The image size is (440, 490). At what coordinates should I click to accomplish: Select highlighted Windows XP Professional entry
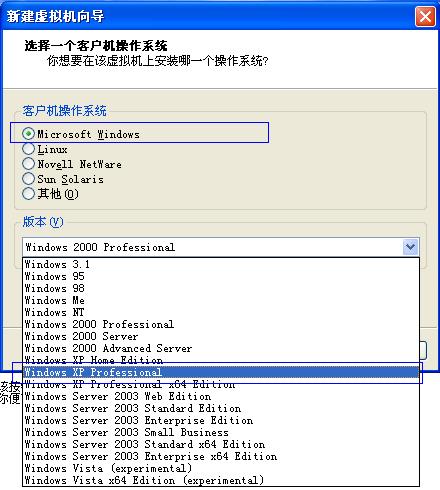click(221, 372)
